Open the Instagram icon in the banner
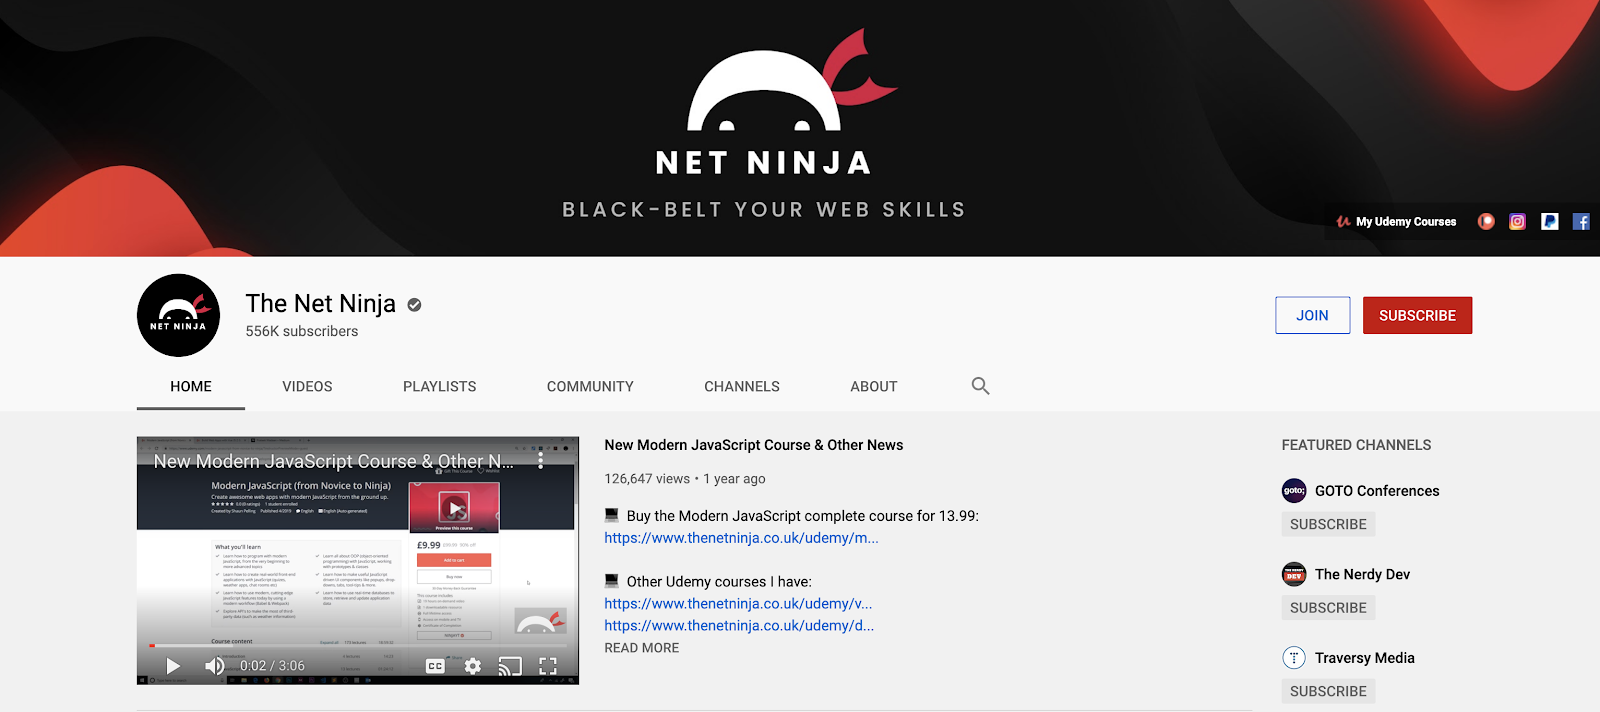The image size is (1600, 712). (1517, 222)
